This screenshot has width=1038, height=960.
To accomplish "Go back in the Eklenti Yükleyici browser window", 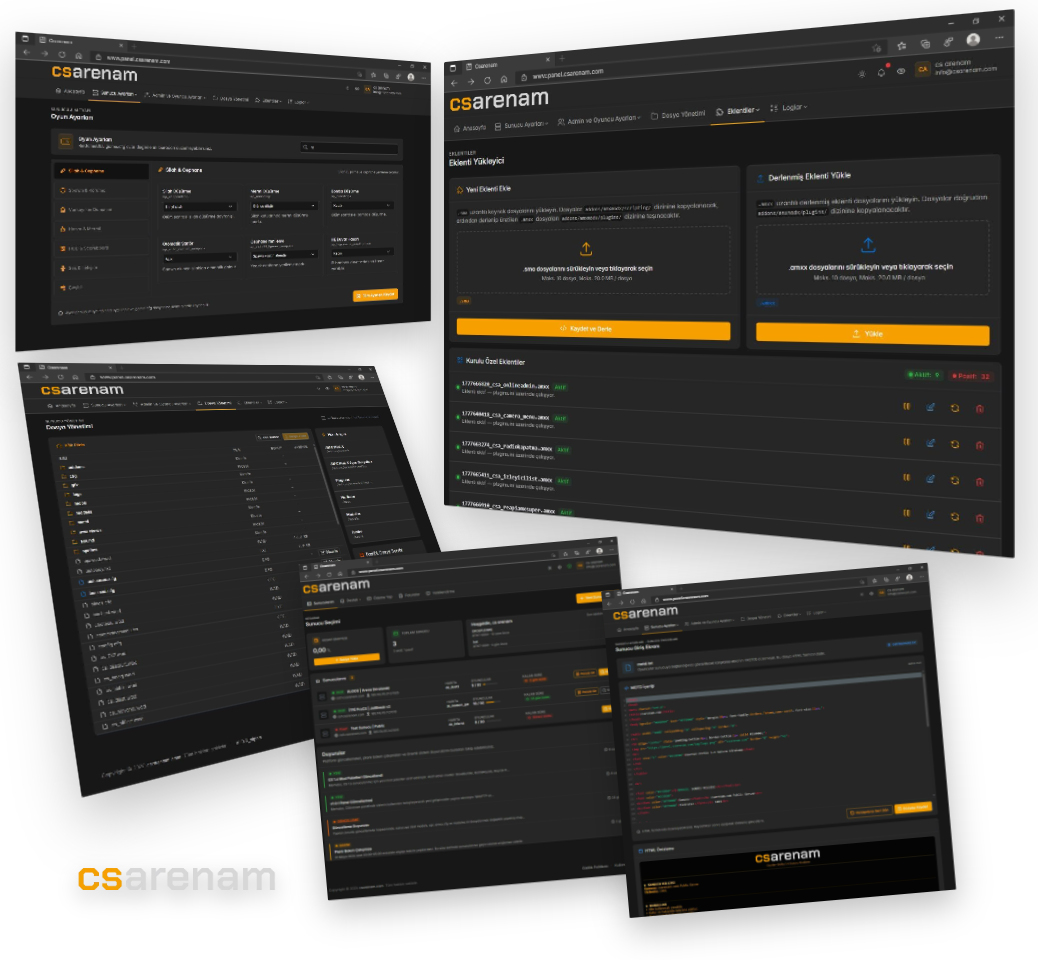I will coord(454,83).
